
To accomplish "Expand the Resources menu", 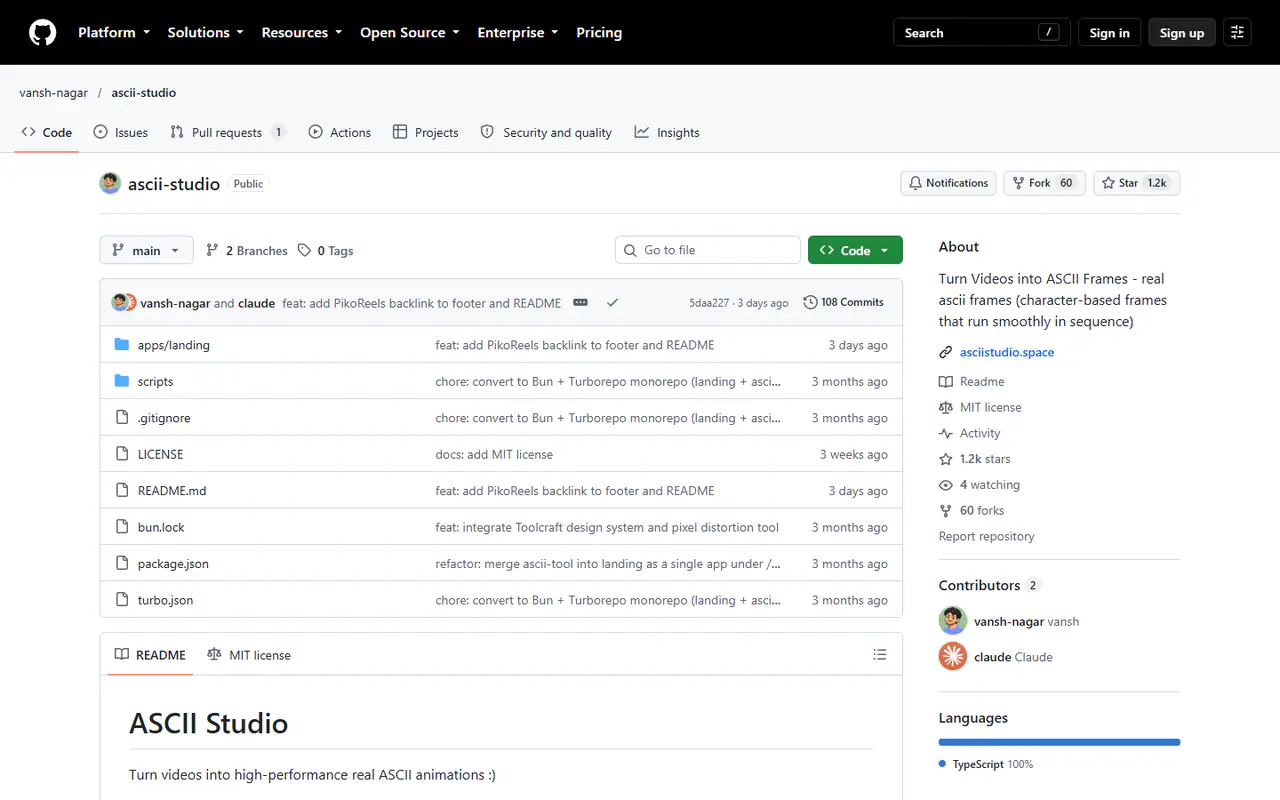I will click(x=302, y=33).
